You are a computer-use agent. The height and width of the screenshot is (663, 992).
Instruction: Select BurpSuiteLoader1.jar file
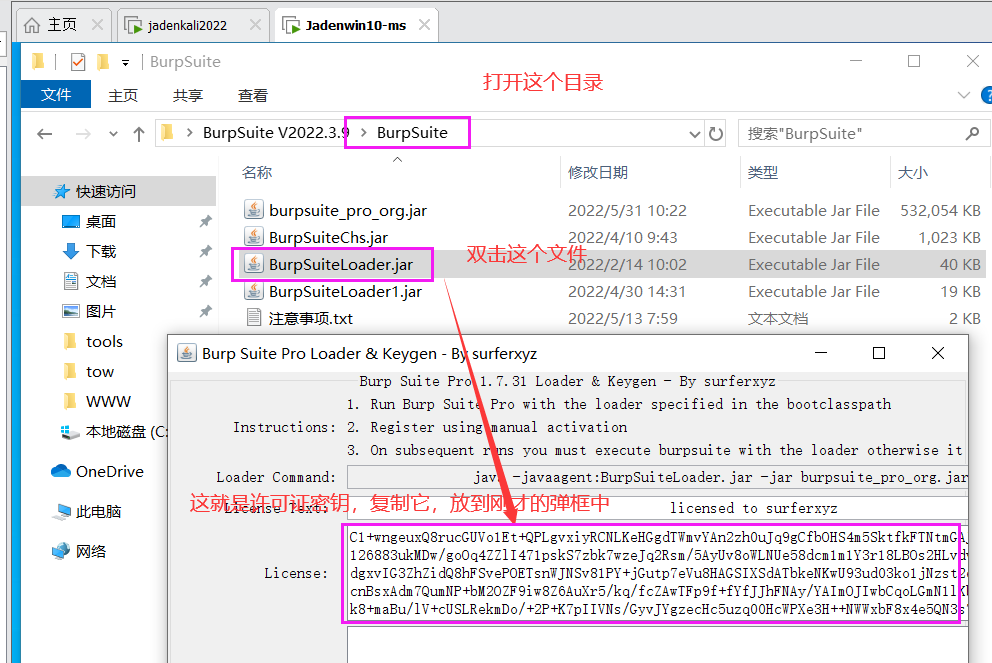click(x=345, y=292)
